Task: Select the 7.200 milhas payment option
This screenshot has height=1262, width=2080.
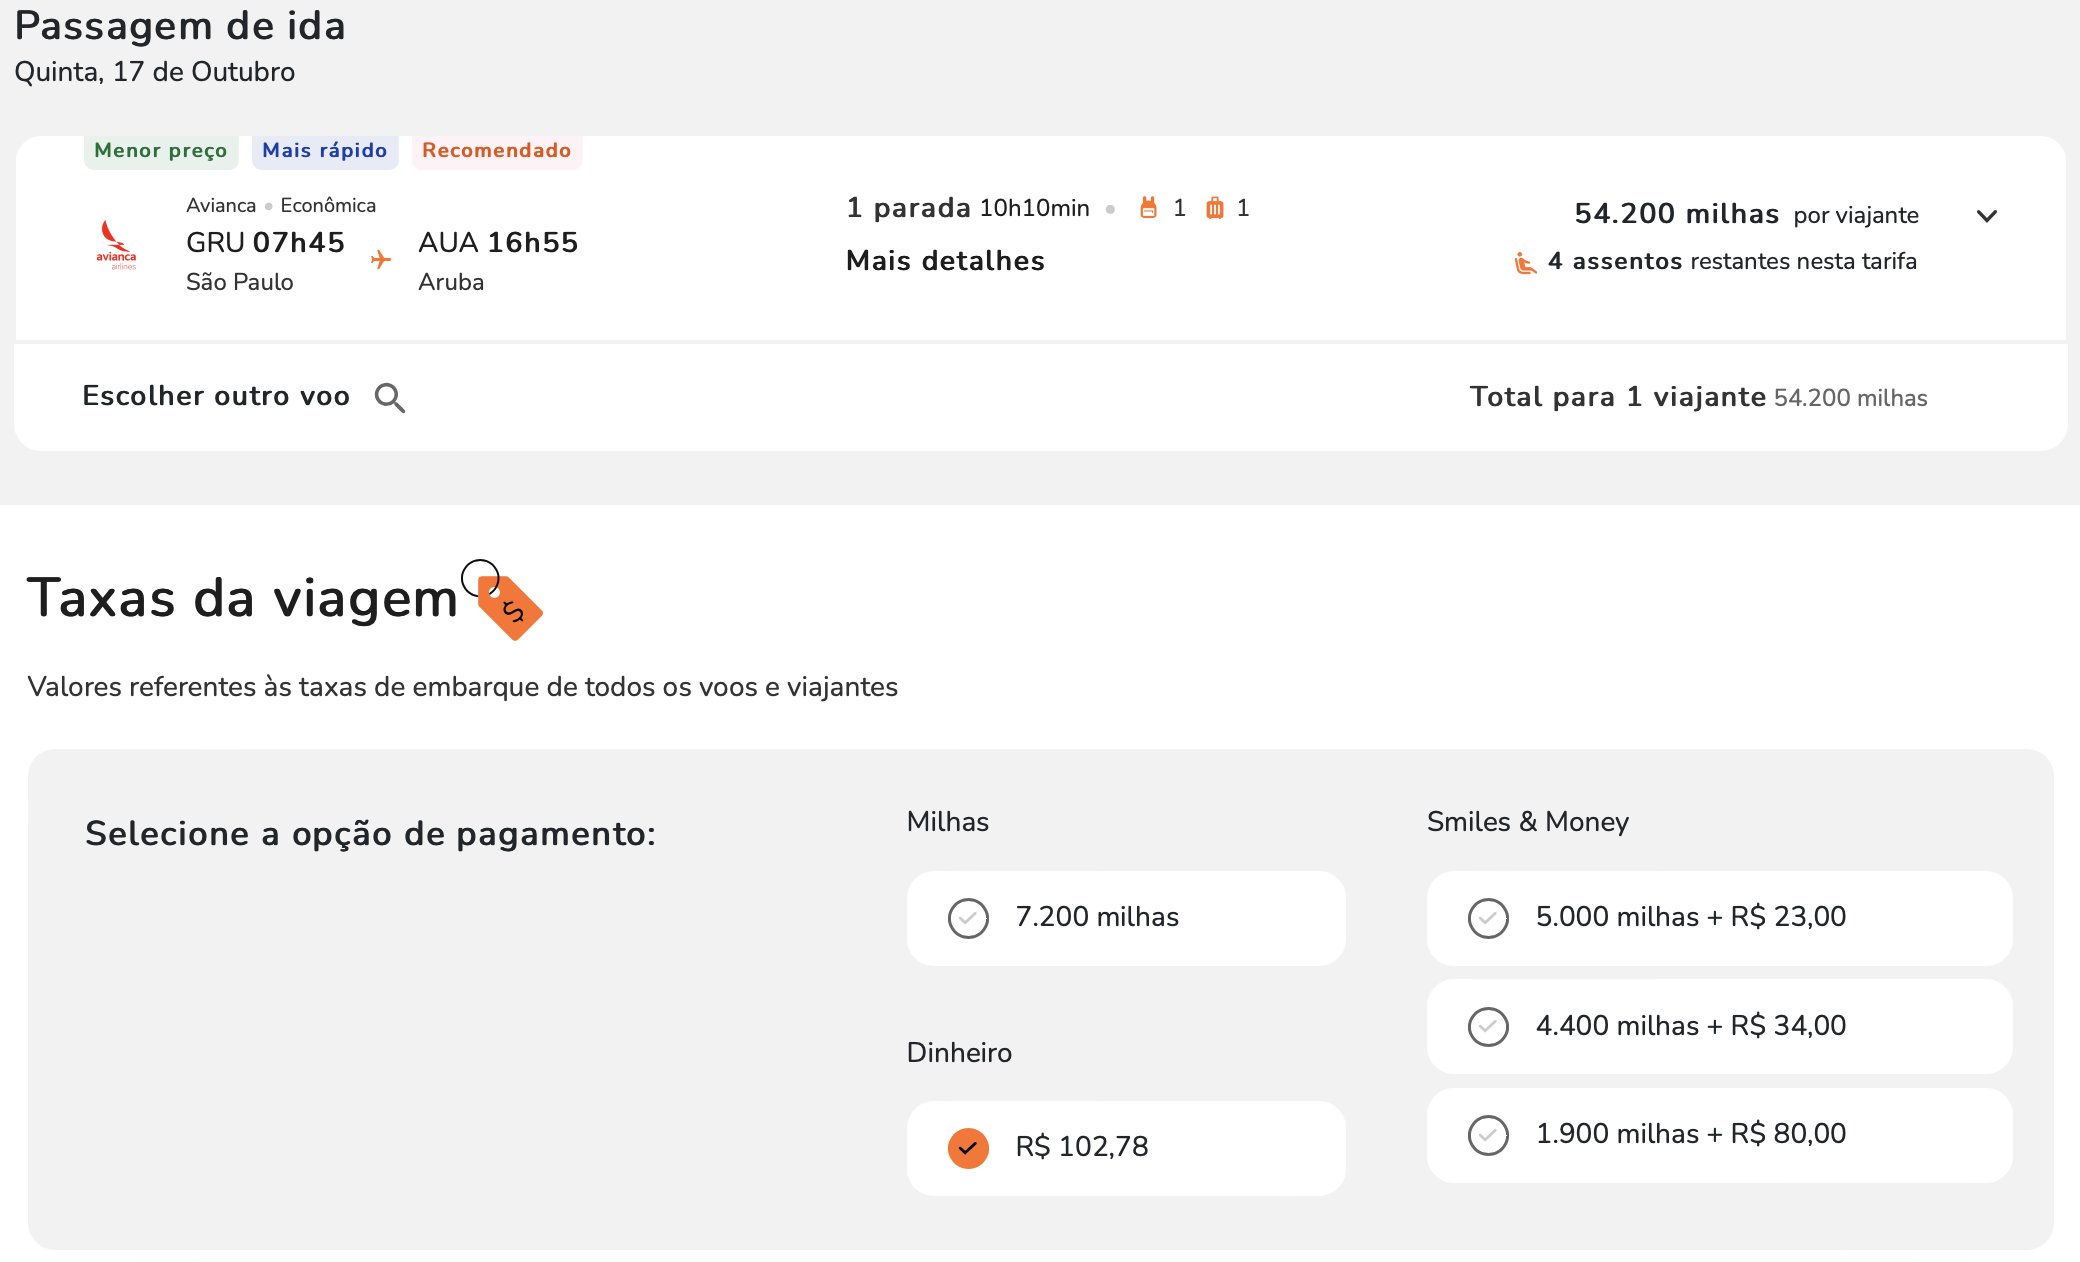Action: [1126, 918]
